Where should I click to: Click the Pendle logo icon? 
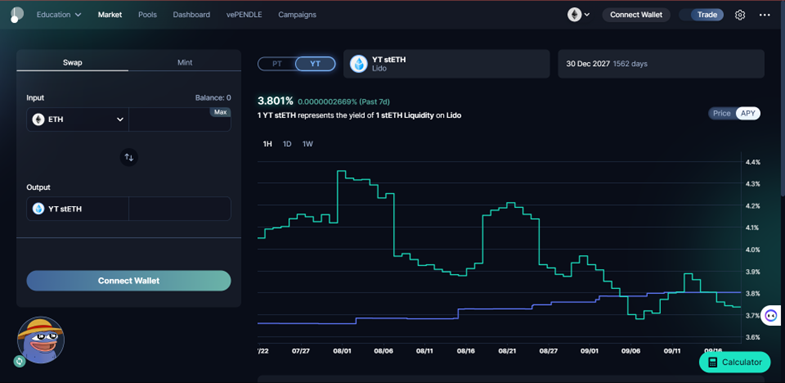17,15
